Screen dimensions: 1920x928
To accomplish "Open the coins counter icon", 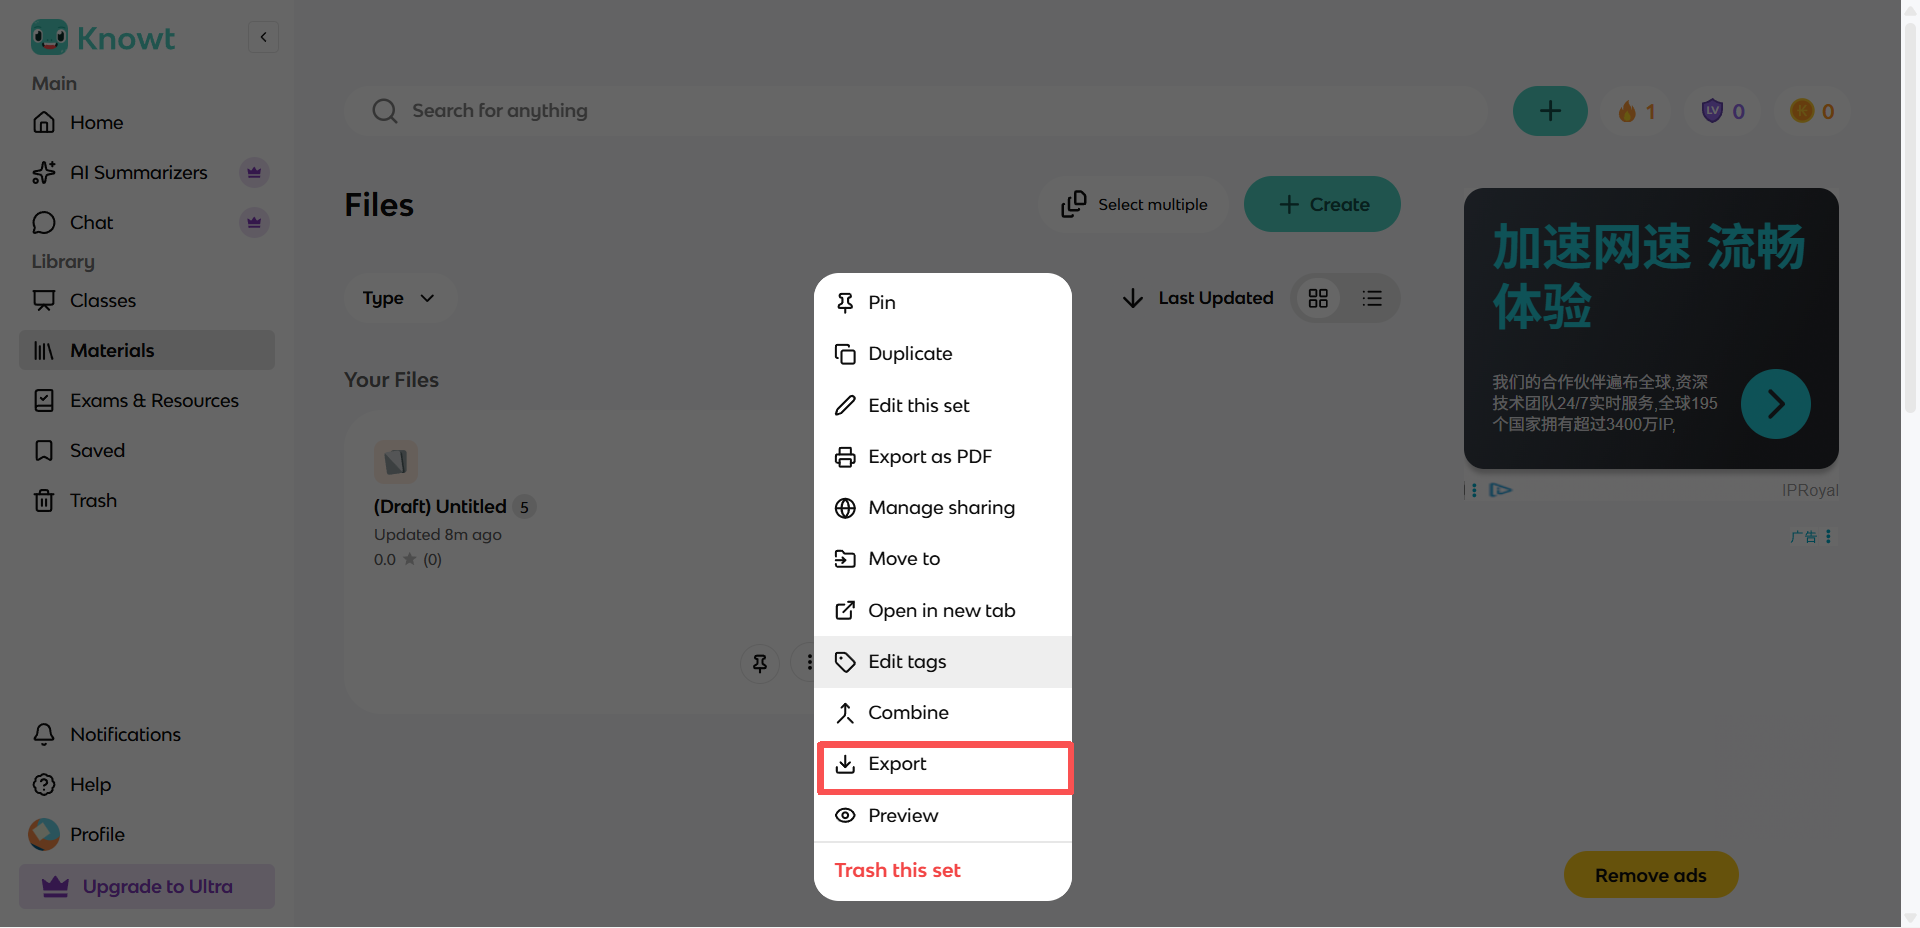I will tap(1813, 111).
